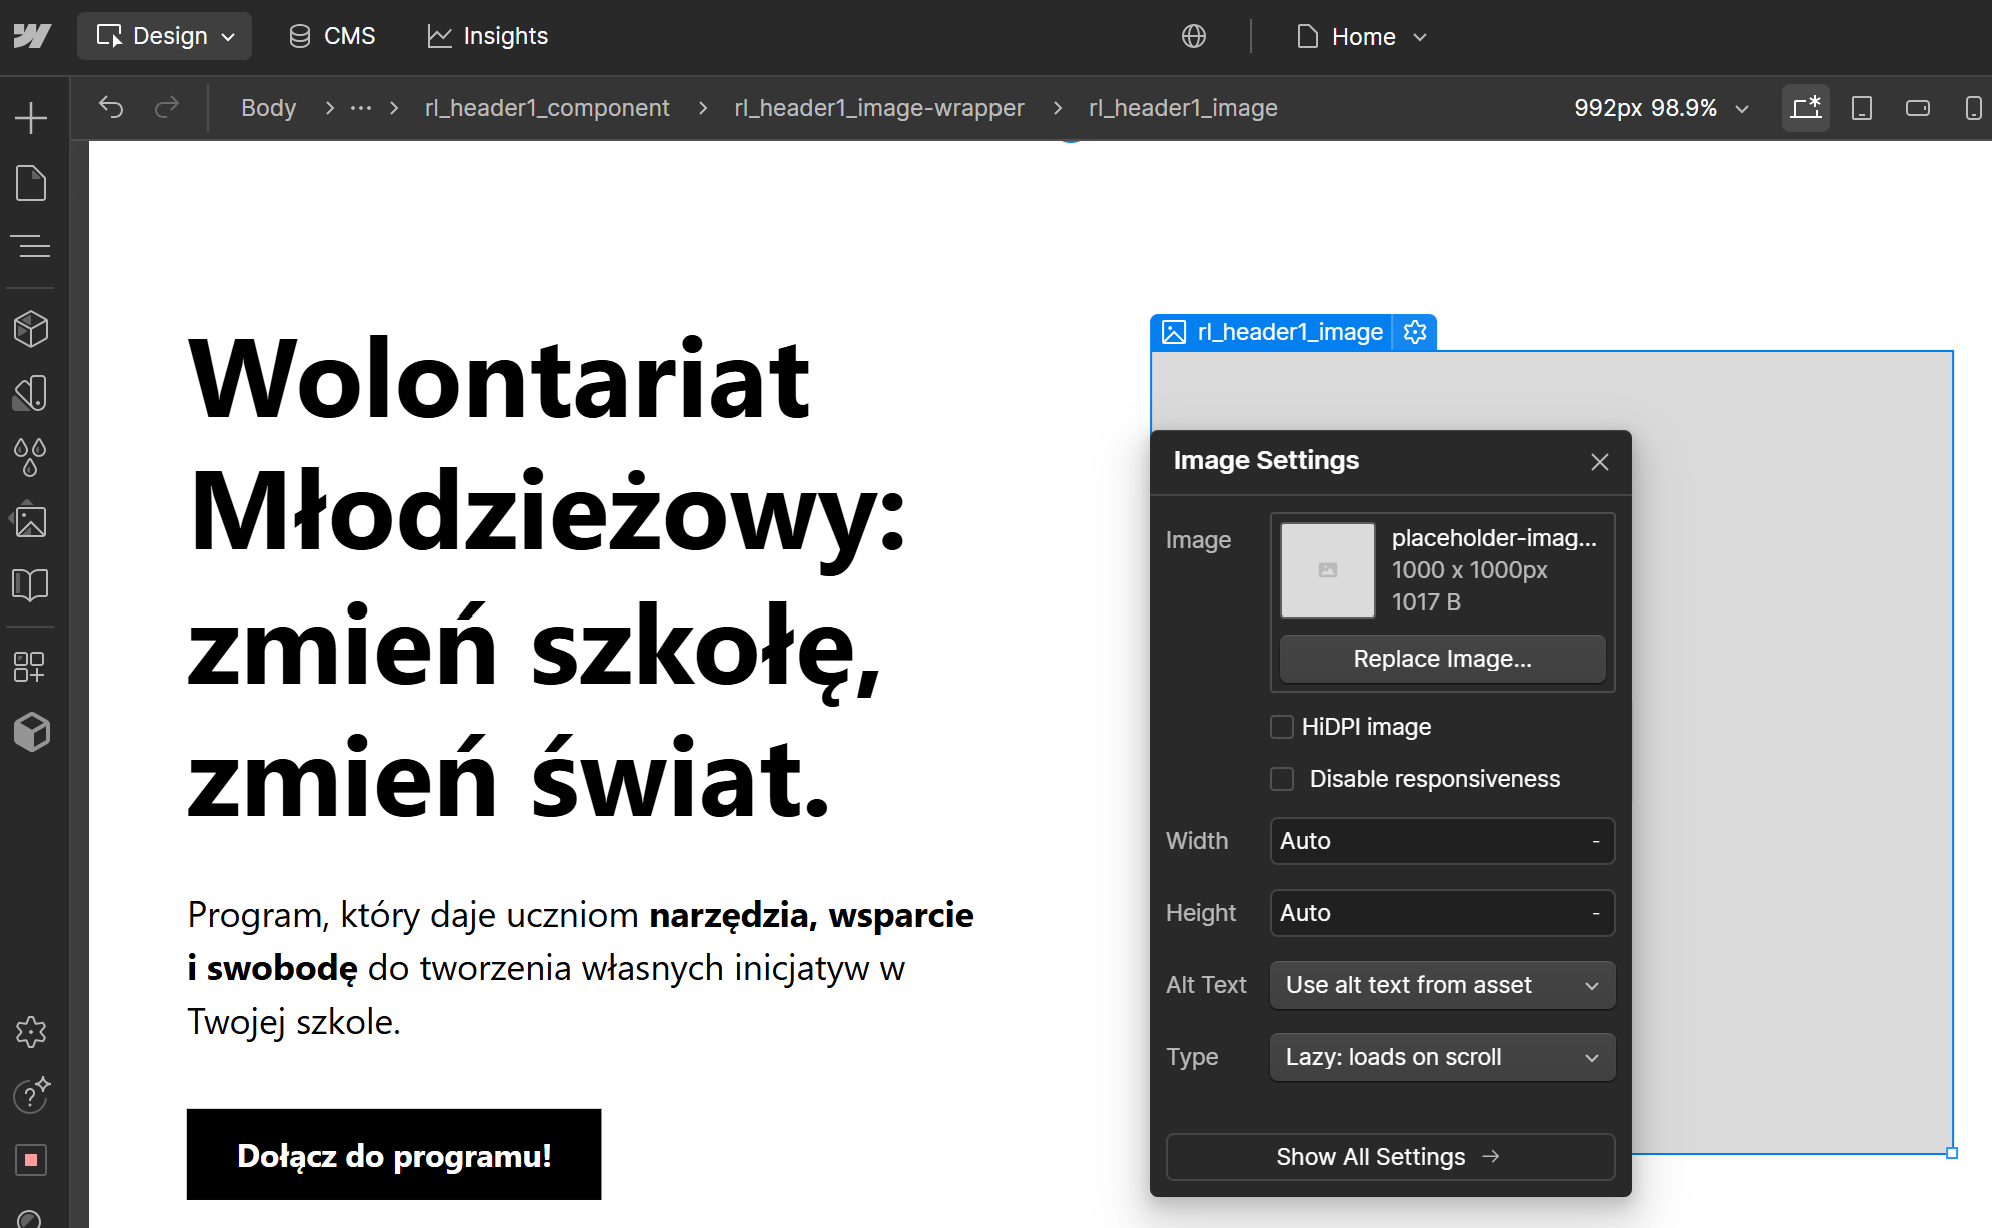This screenshot has width=1992, height=1228.
Task: Open the Design mode dropdown
Action: click(165, 36)
